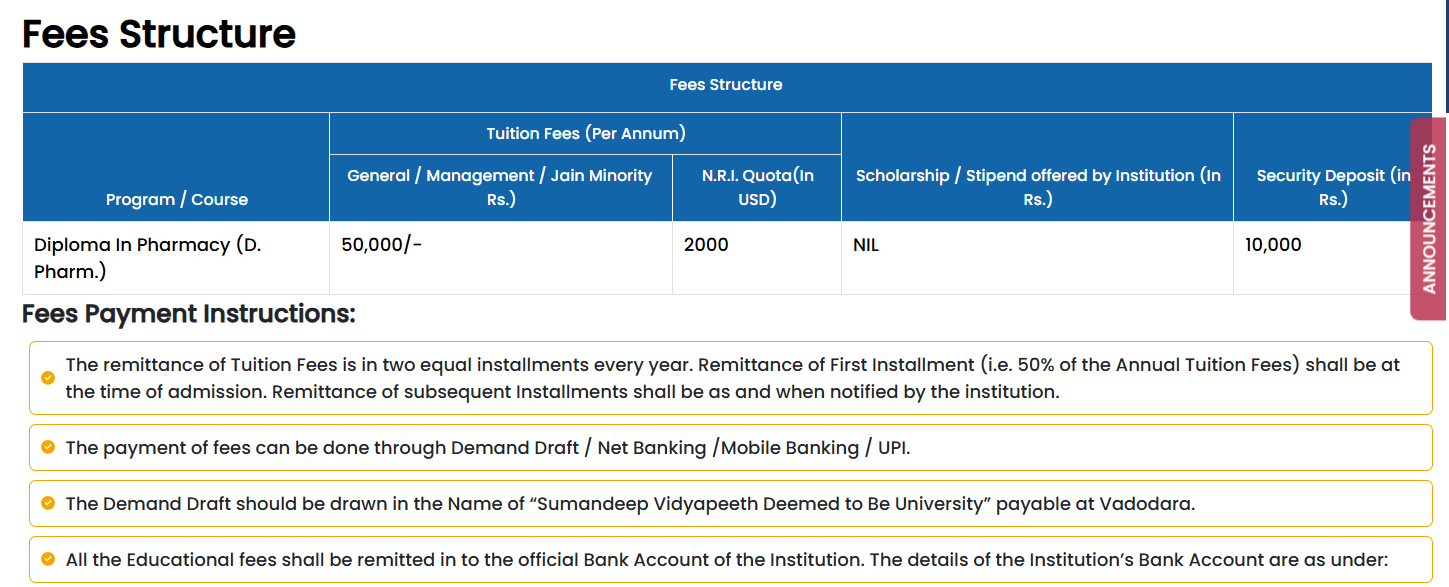Image resolution: width=1449 pixels, height=587 pixels.
Task: Open the ANNOUNCEMENTS side tab
Action: (1428, 218)
